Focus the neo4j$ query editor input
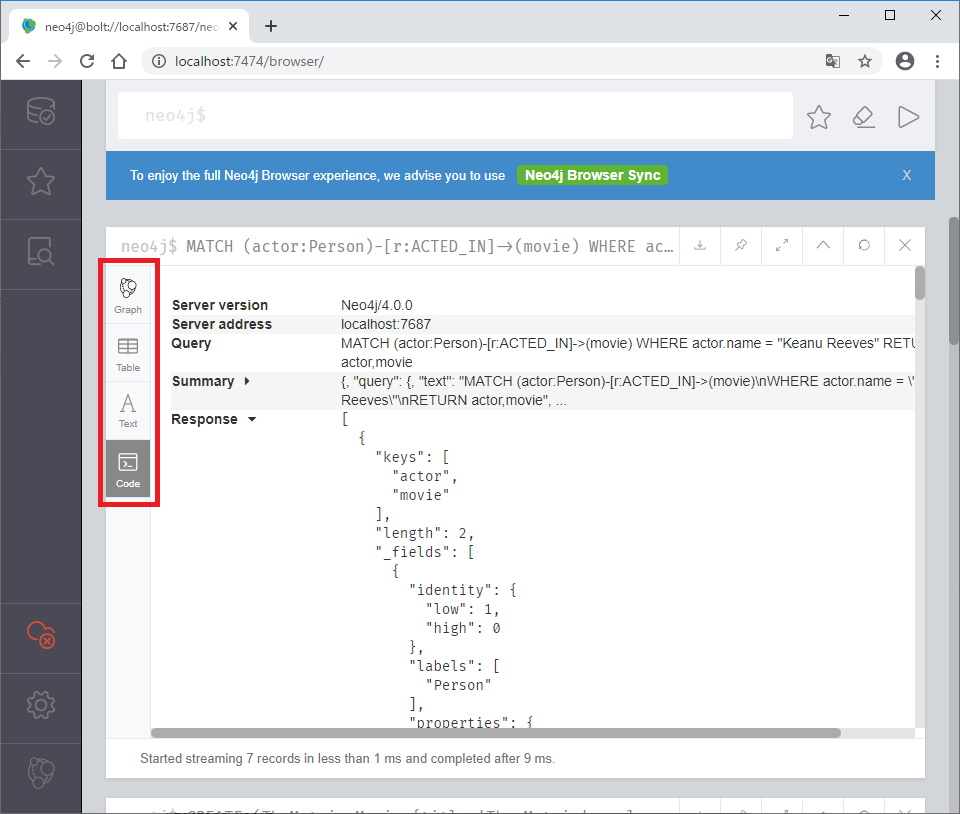The height and width of the screenshot is (814, 960). 455,115
